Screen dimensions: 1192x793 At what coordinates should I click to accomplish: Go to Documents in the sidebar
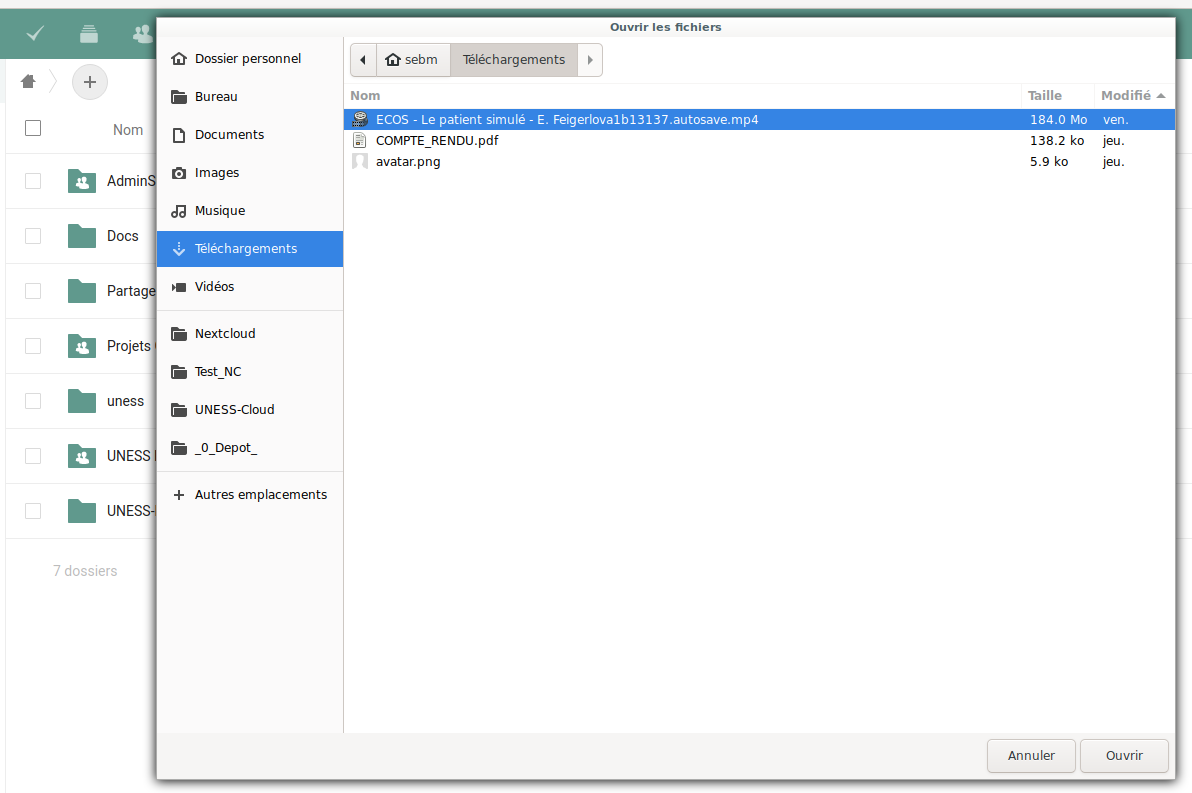[229, 135]
